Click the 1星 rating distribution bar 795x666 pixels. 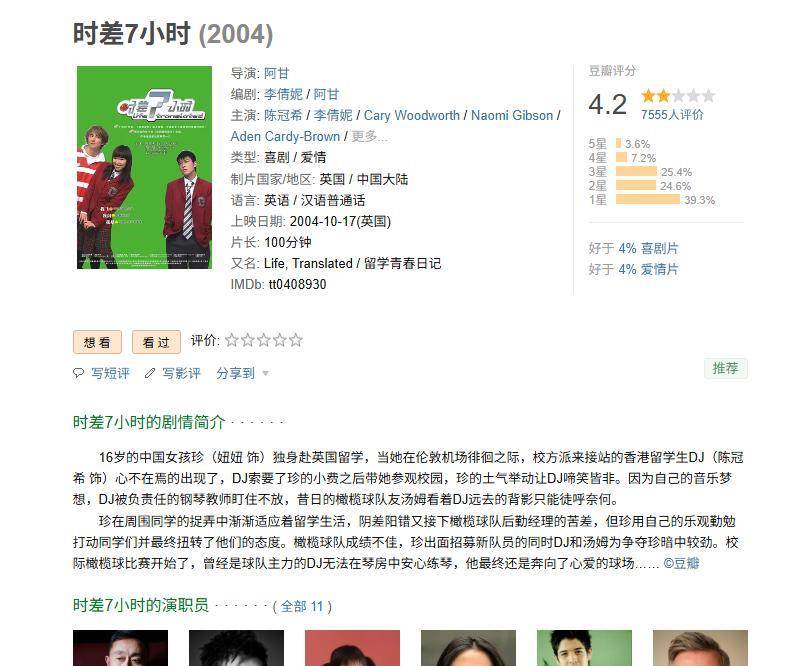point(647,199)
